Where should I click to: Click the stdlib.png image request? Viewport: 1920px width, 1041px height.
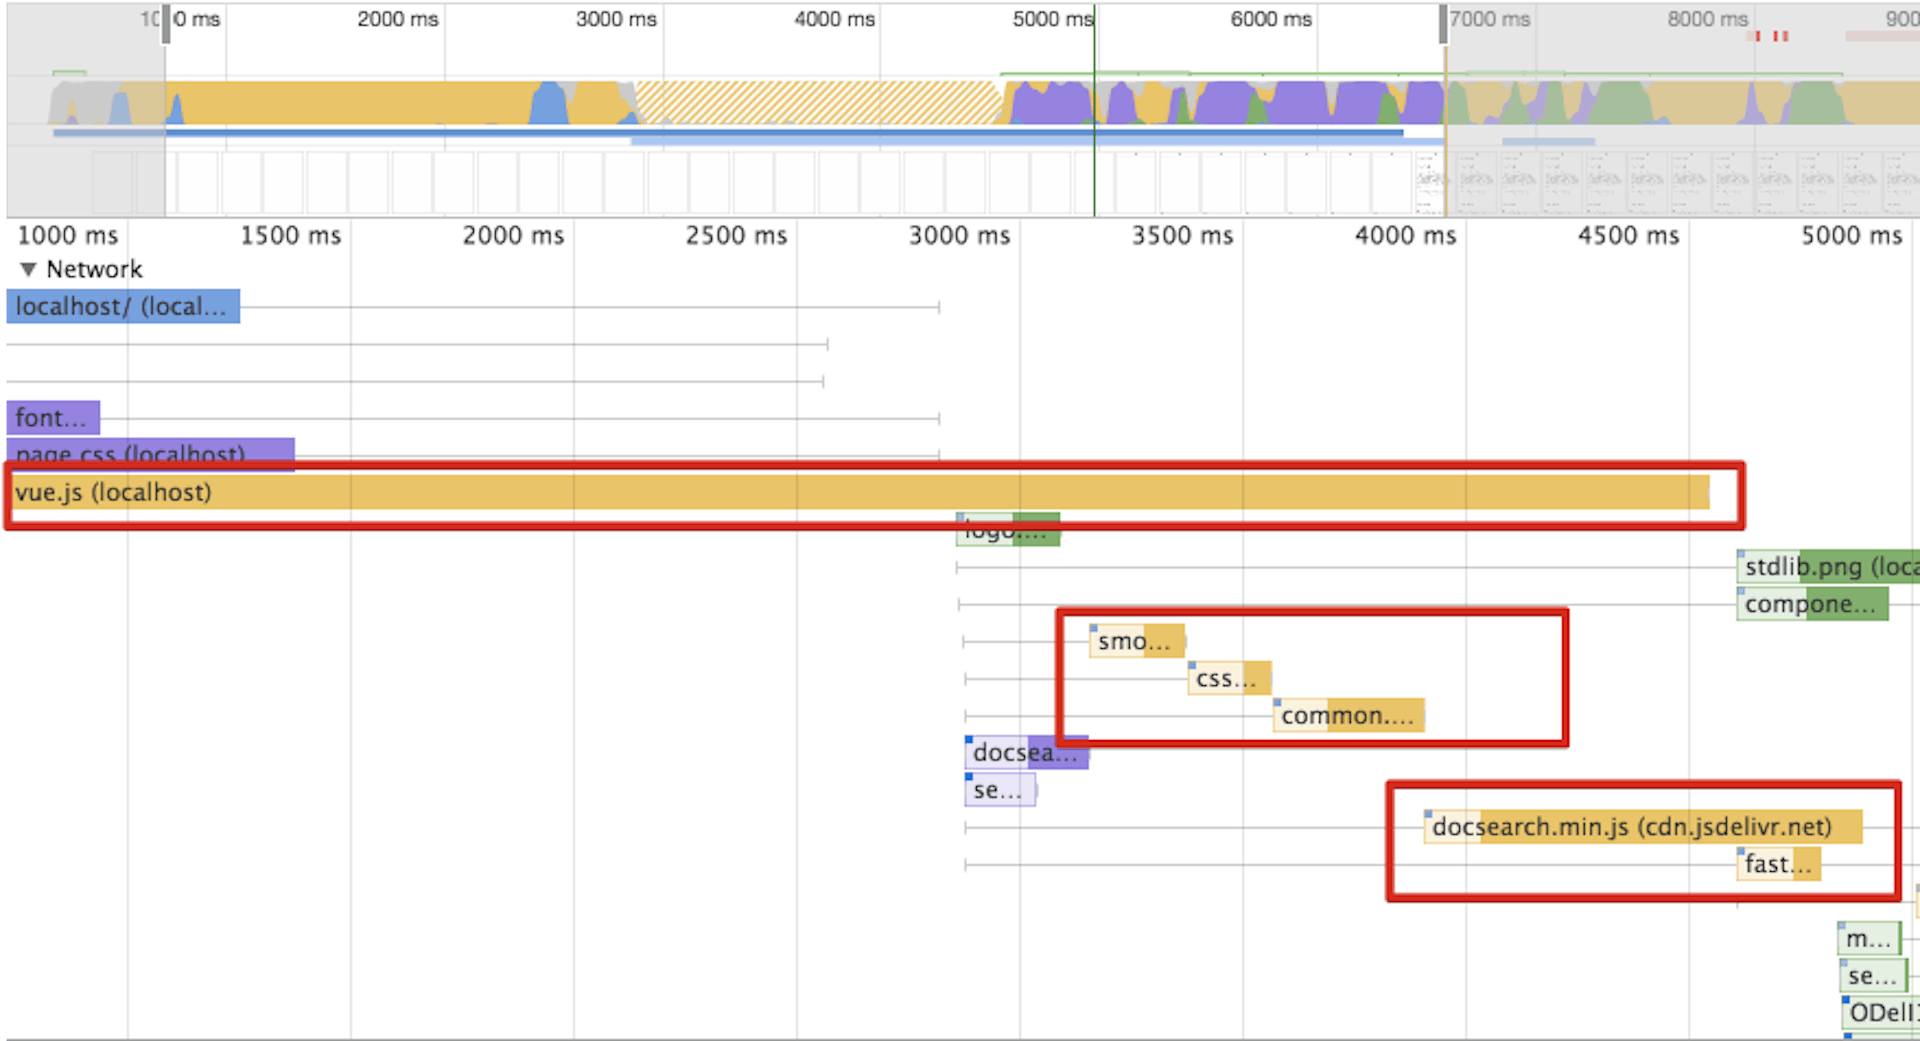point(1828,567)
